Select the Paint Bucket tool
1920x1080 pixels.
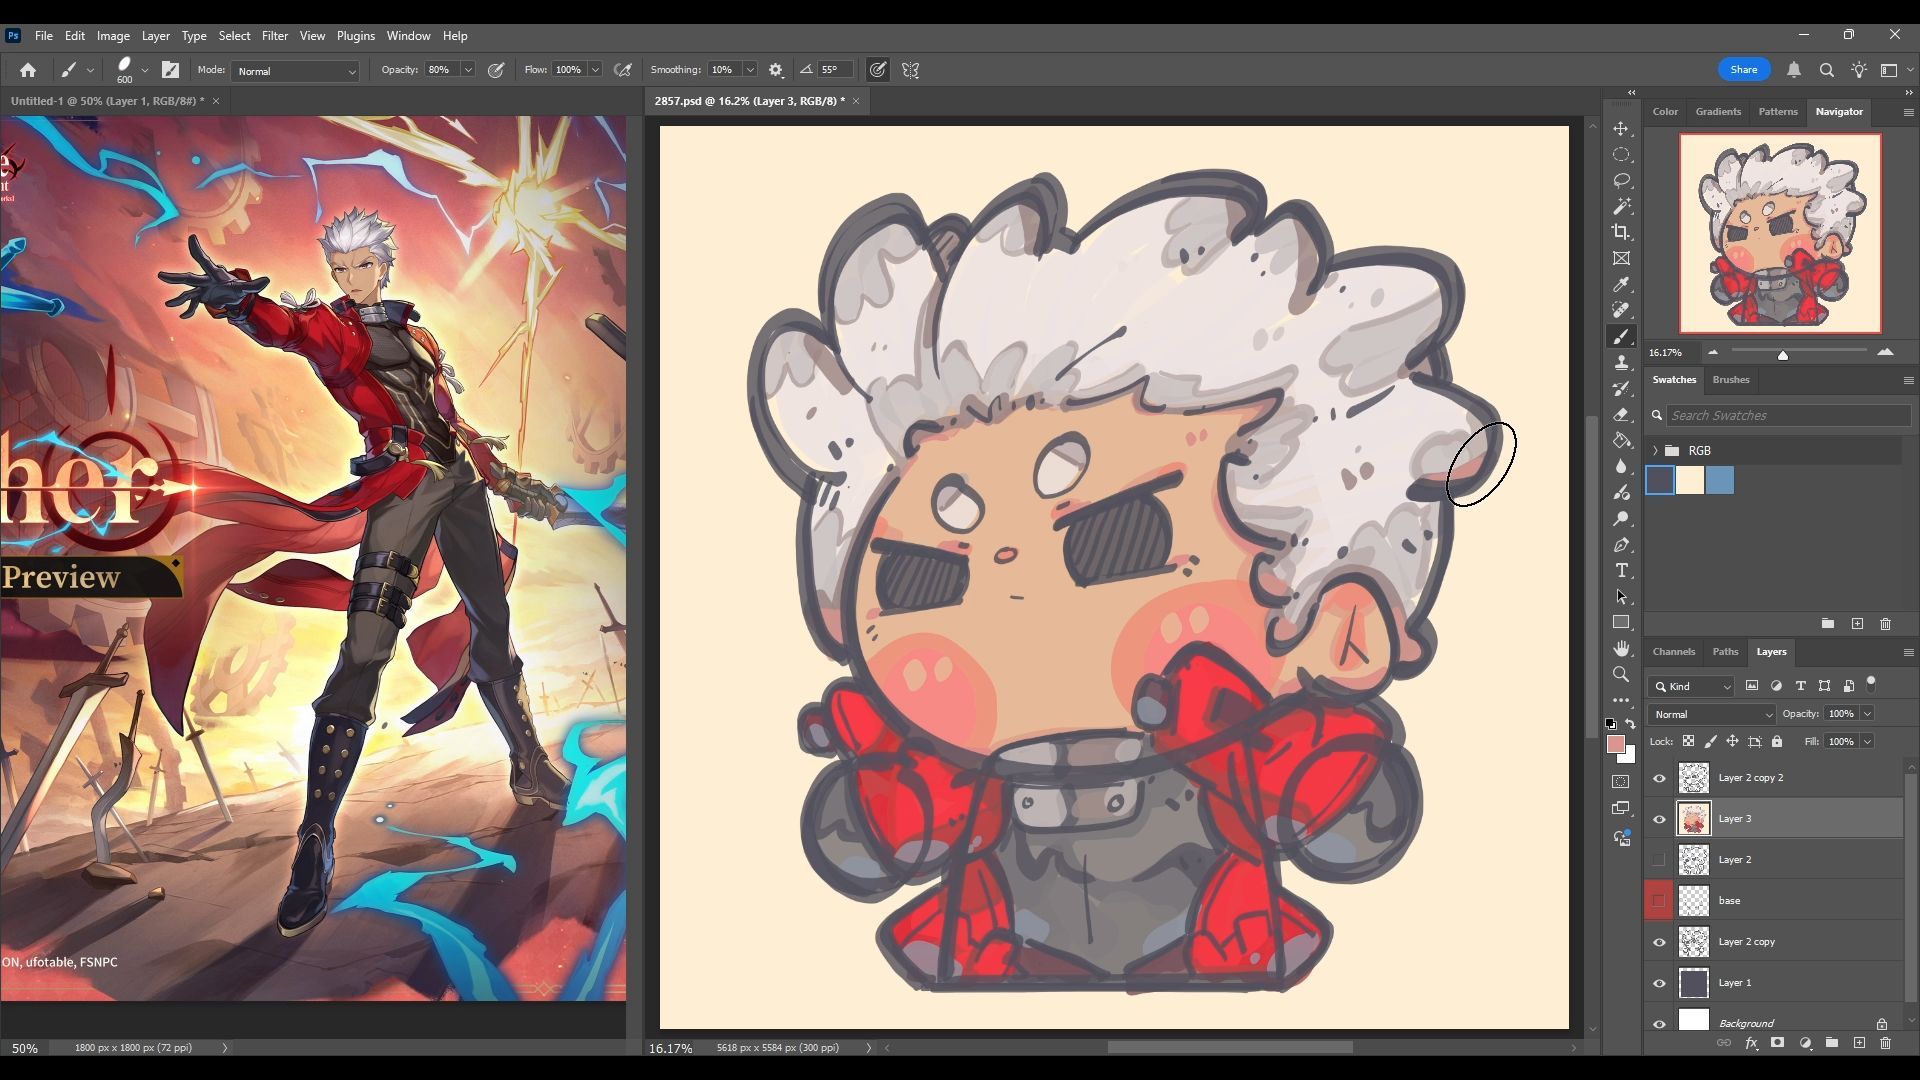1621,441
